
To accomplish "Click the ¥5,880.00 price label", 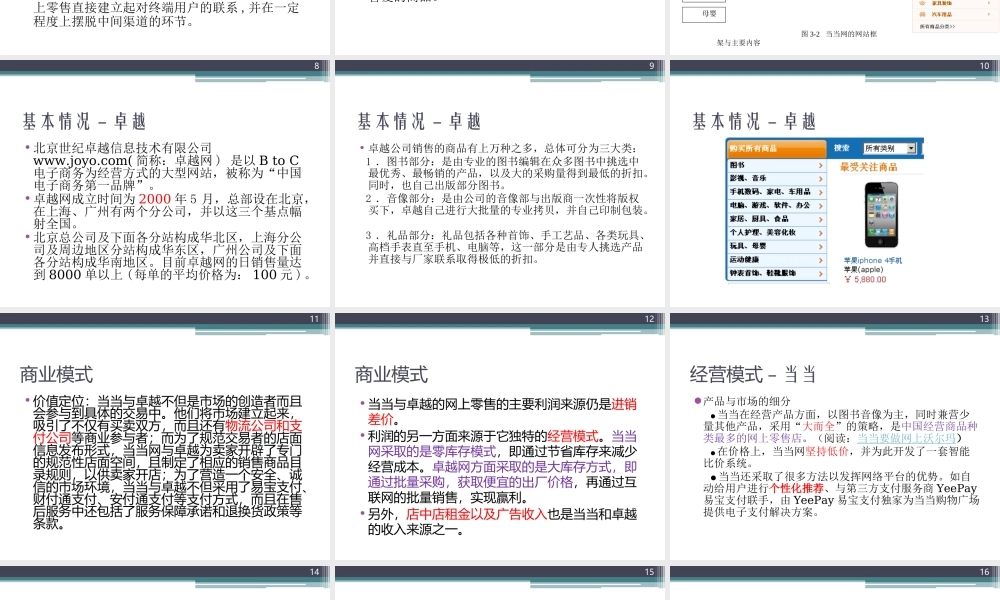I will click(864, 278).
